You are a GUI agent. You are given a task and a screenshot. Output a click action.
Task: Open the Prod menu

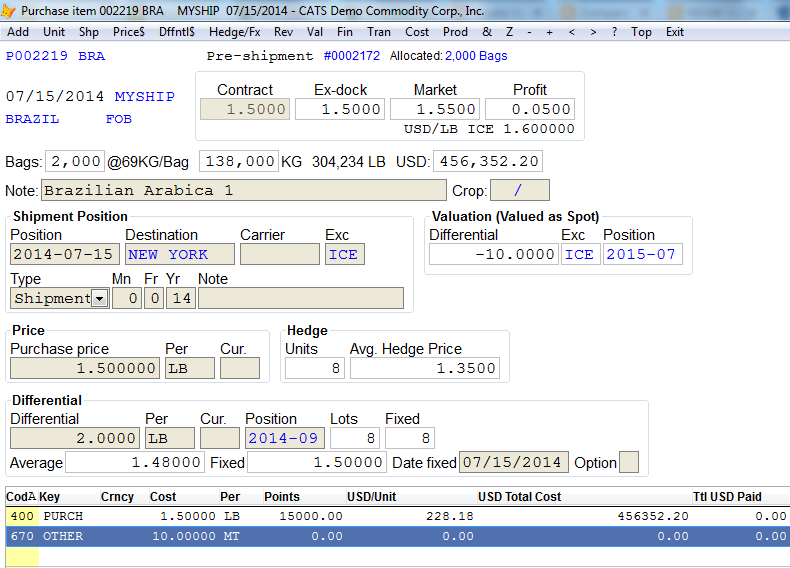click(x=455, y=32)
